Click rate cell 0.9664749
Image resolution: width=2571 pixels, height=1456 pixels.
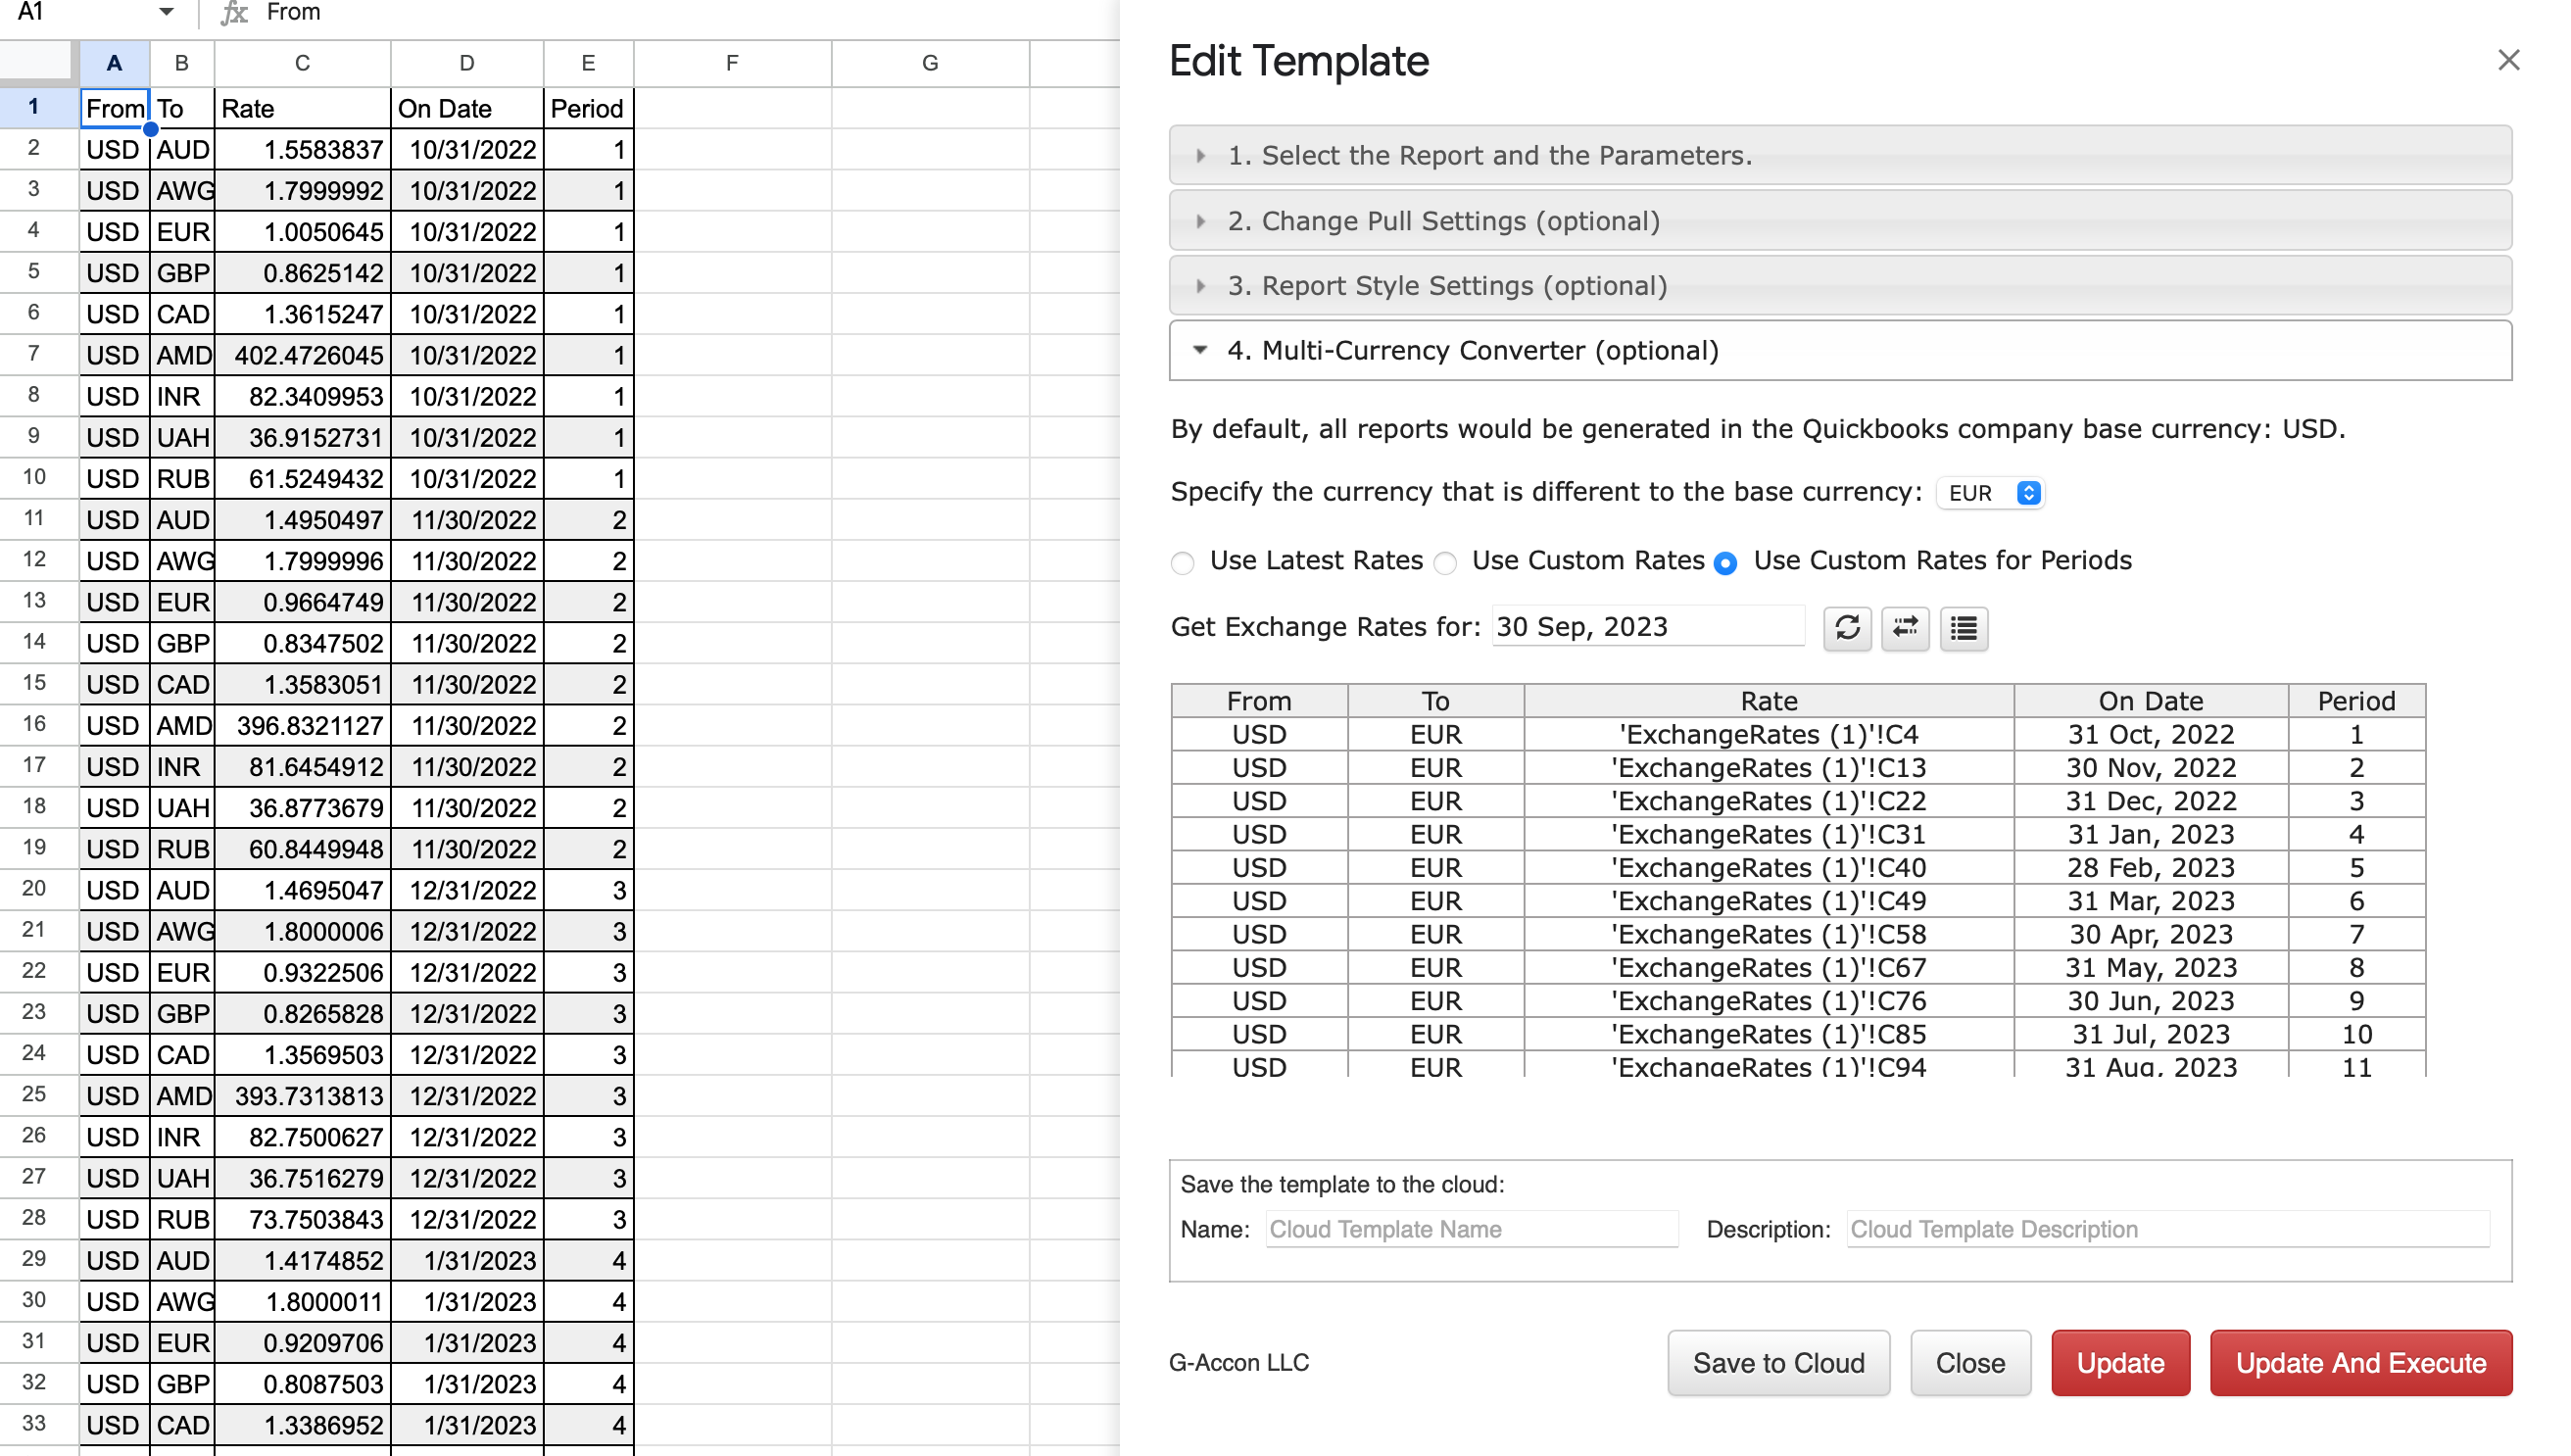(x=302, y=602)
